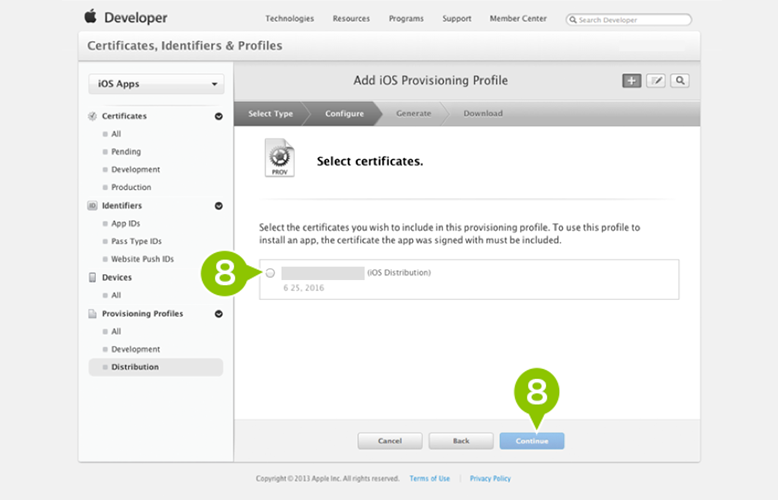Click the Certificates heading in sidebar
The width and height of the screenshot is (778, 500).
124,116
